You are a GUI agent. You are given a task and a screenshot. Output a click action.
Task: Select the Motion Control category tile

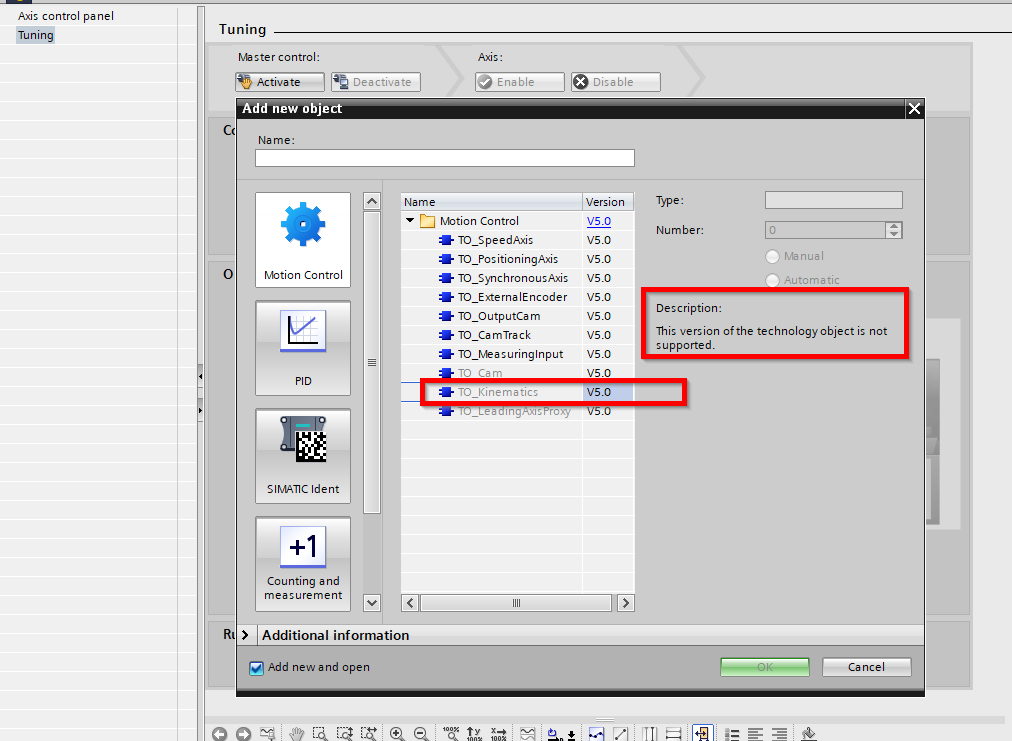tap(303, 239)
